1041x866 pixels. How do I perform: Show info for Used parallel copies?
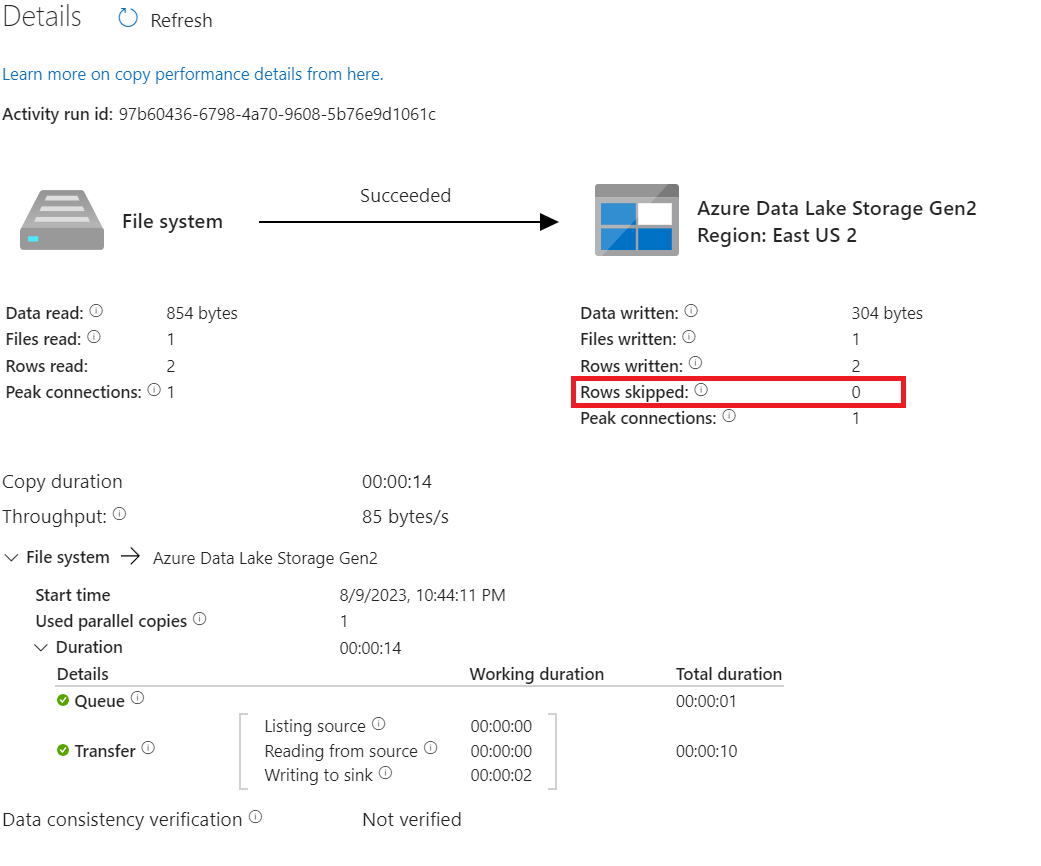pos(200,619)
